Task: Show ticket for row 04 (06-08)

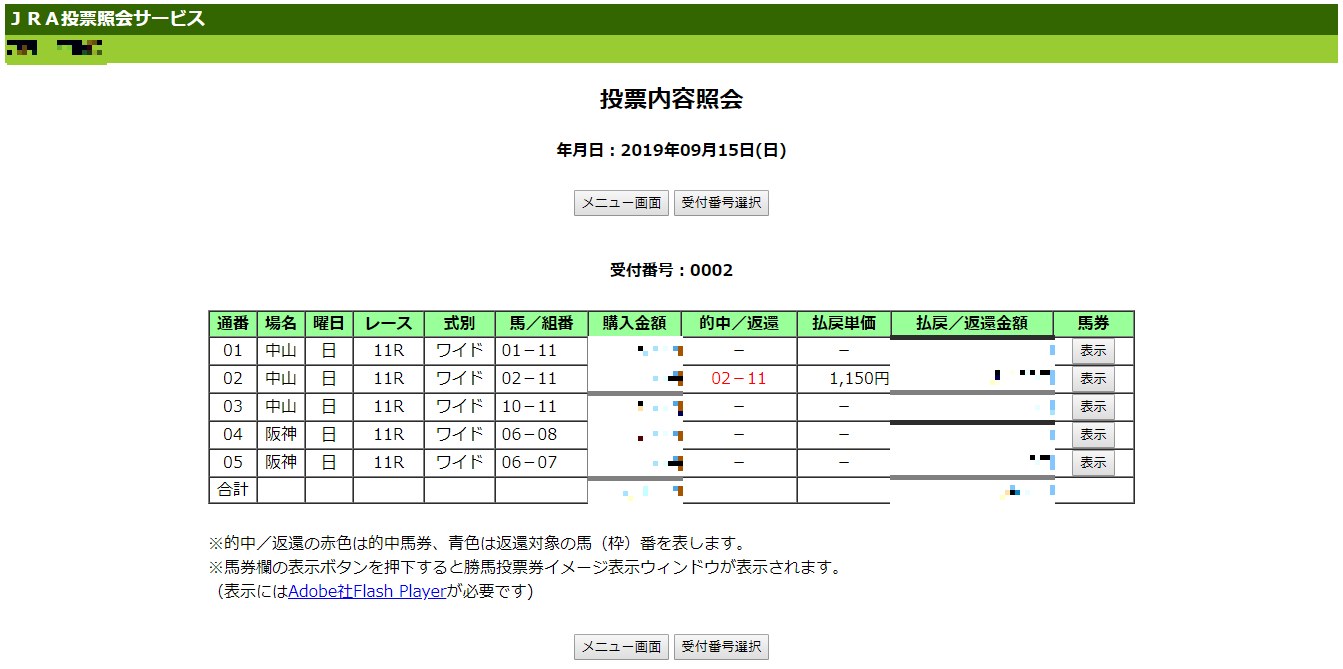Action: tap(1093, 435)
